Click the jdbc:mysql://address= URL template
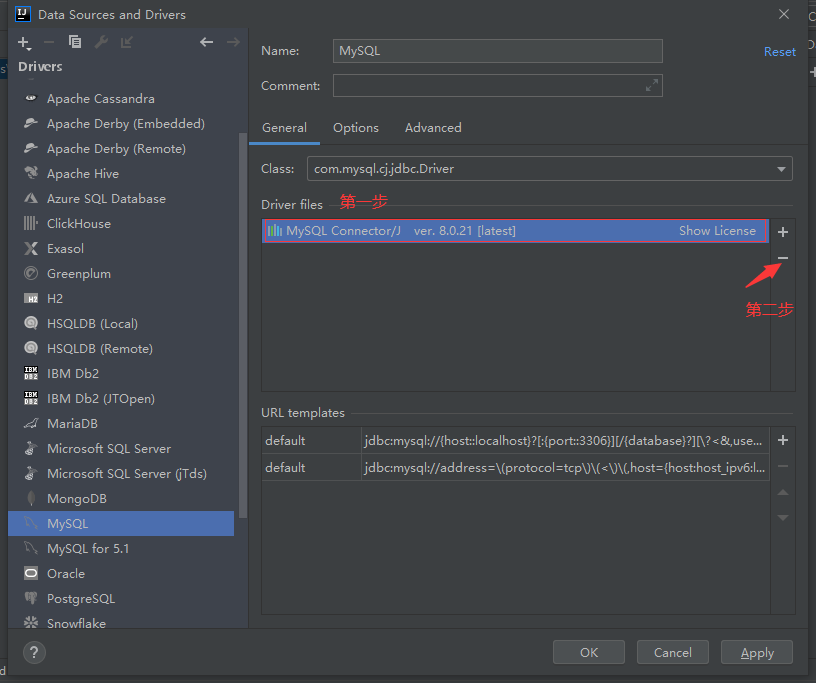 (565, 467)
